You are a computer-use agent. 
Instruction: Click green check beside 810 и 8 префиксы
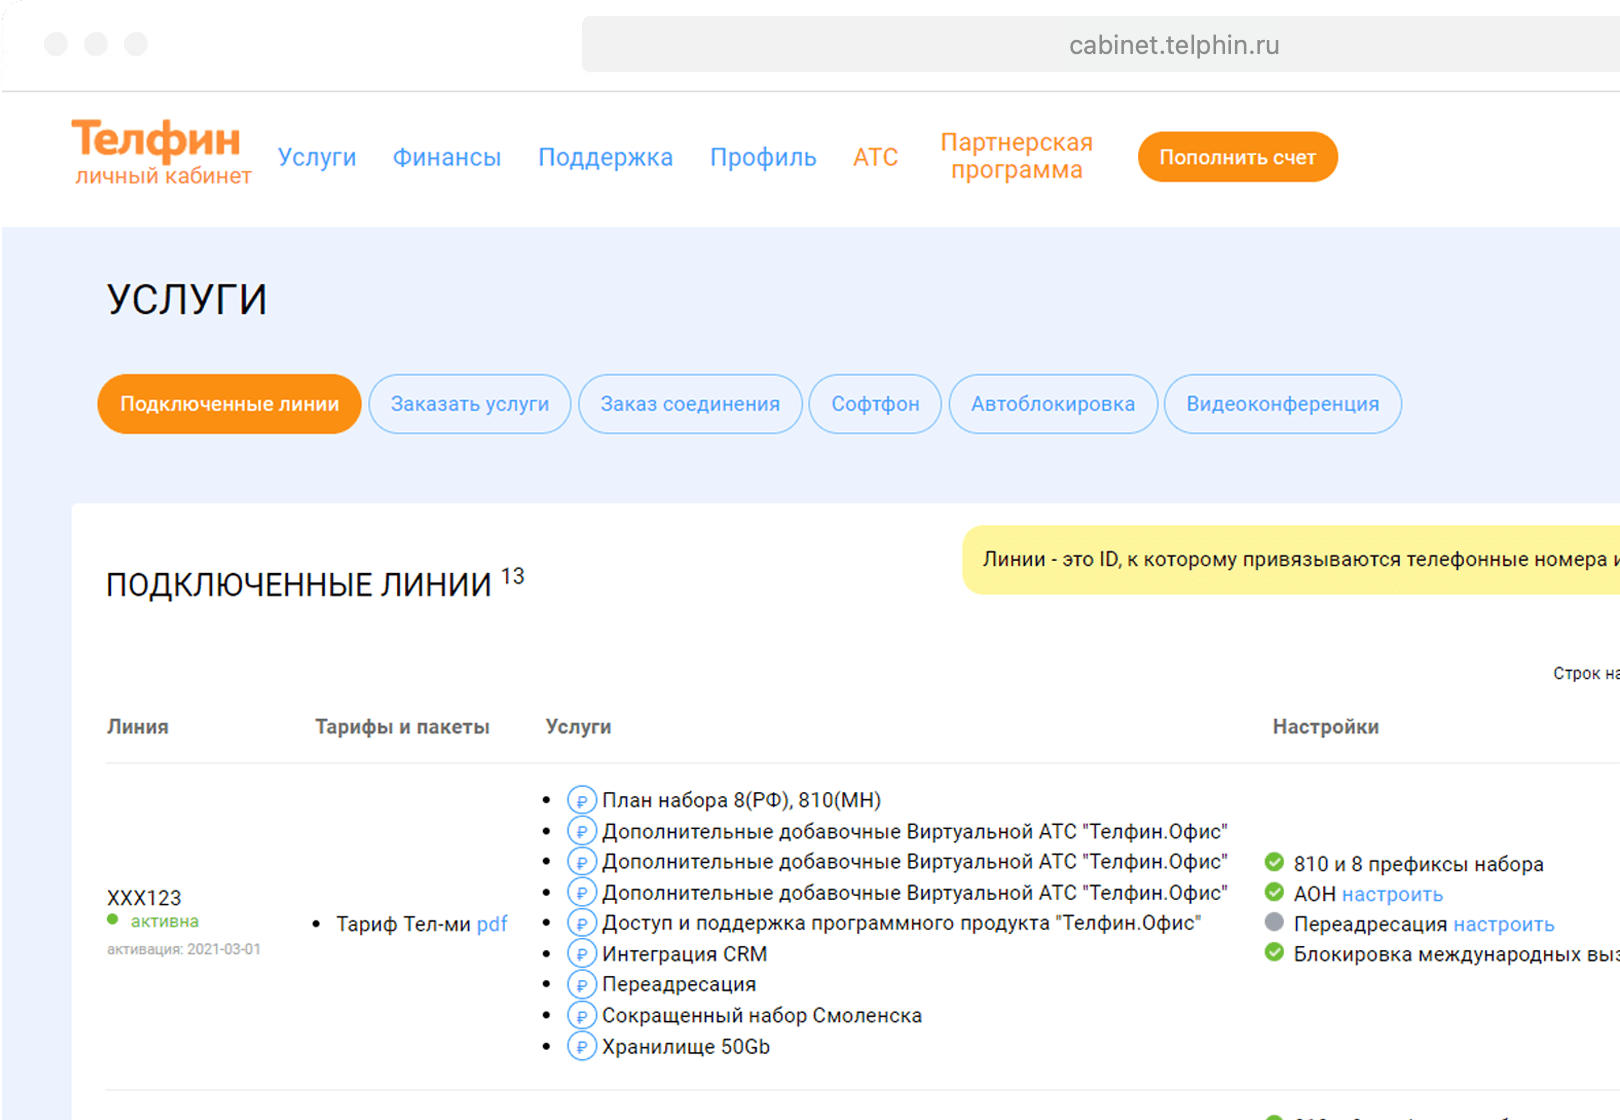1274,862
